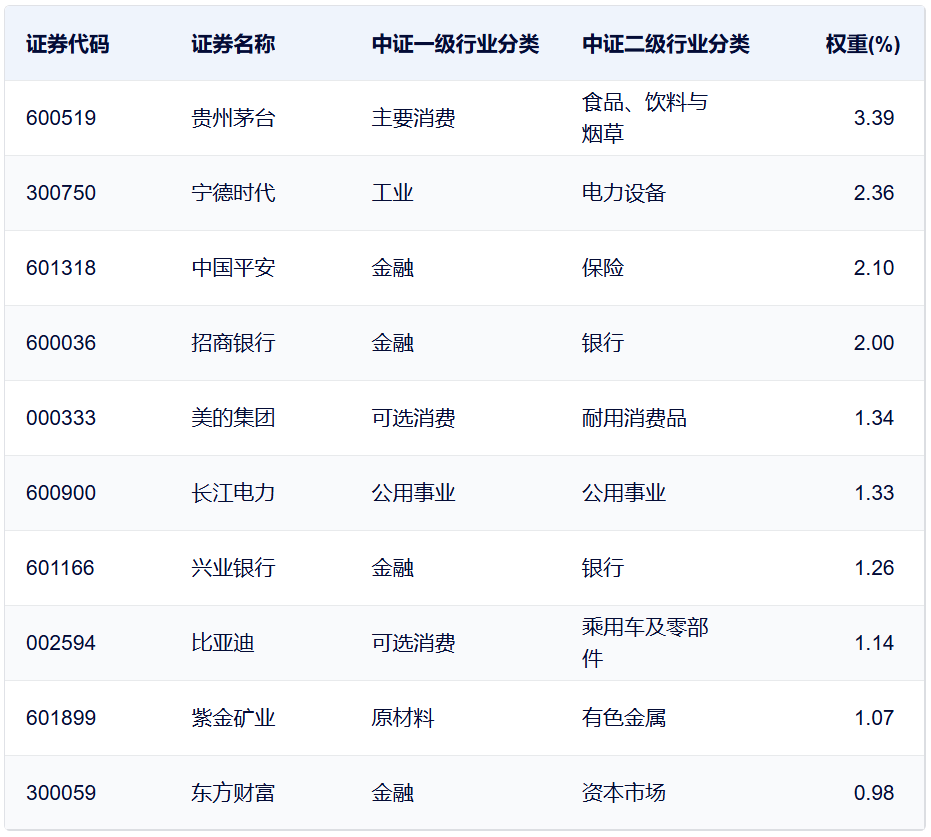Click the 原材料 cell
The height and width of the screenshot is (837, 931).
[x=403, y=718]
